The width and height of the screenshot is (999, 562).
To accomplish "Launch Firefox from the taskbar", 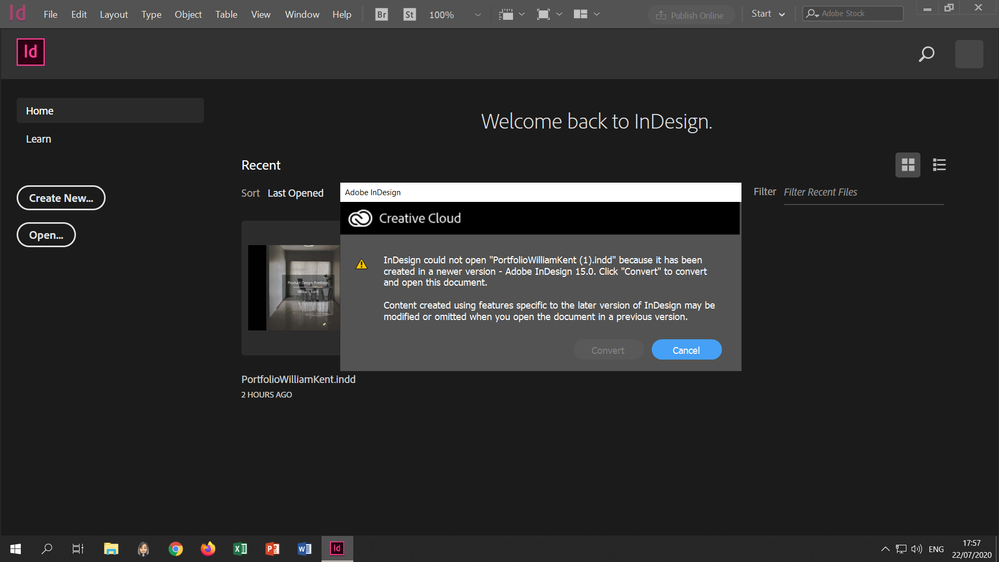I will click(208, 549).
